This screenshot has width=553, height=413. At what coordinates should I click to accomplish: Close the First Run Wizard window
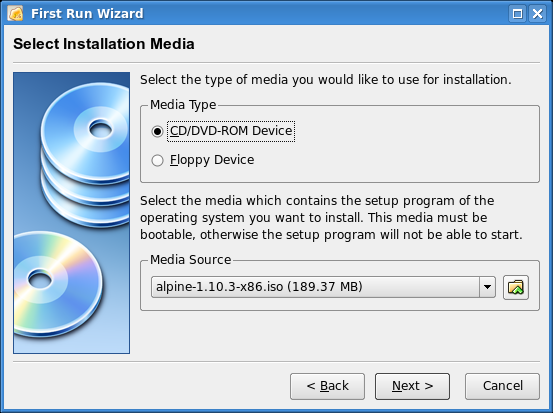tap(537, 14)
